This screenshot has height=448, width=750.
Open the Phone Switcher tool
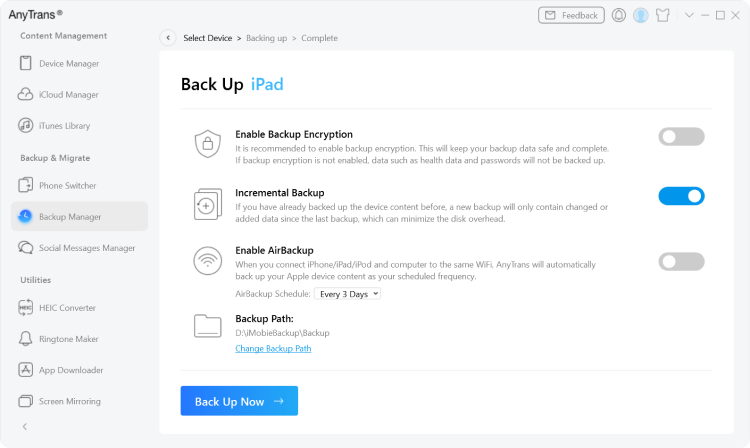tap(67, 185)
